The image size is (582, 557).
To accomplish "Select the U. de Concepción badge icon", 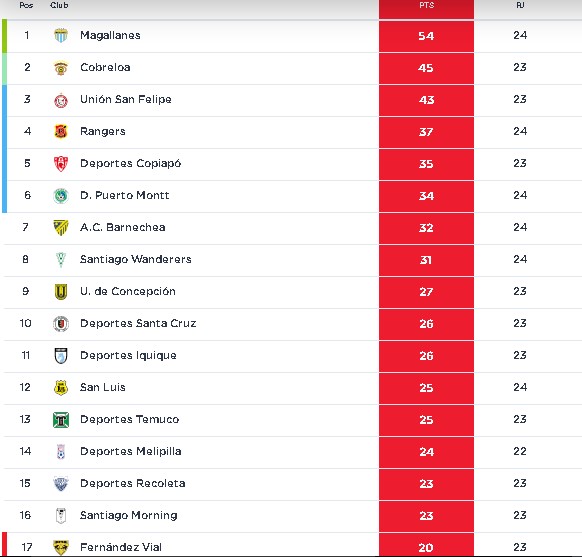I will pyautogui.click(x=61, y=292).
